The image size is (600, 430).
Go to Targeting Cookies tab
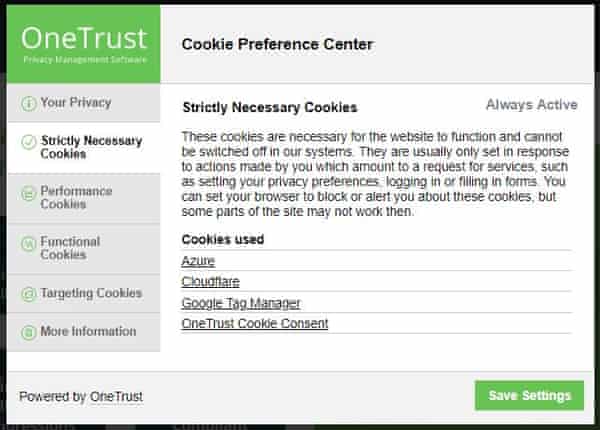click(x=84, y=293)
